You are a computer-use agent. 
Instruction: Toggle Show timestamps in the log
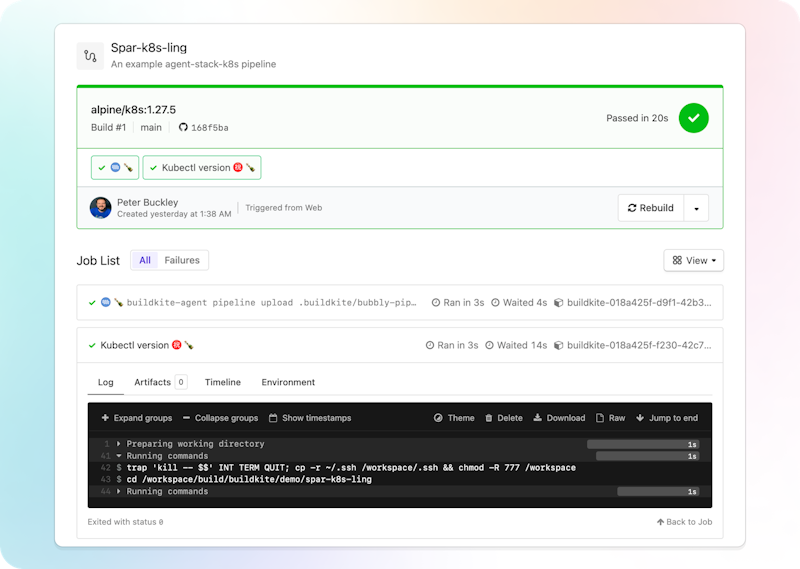[310, 418]
